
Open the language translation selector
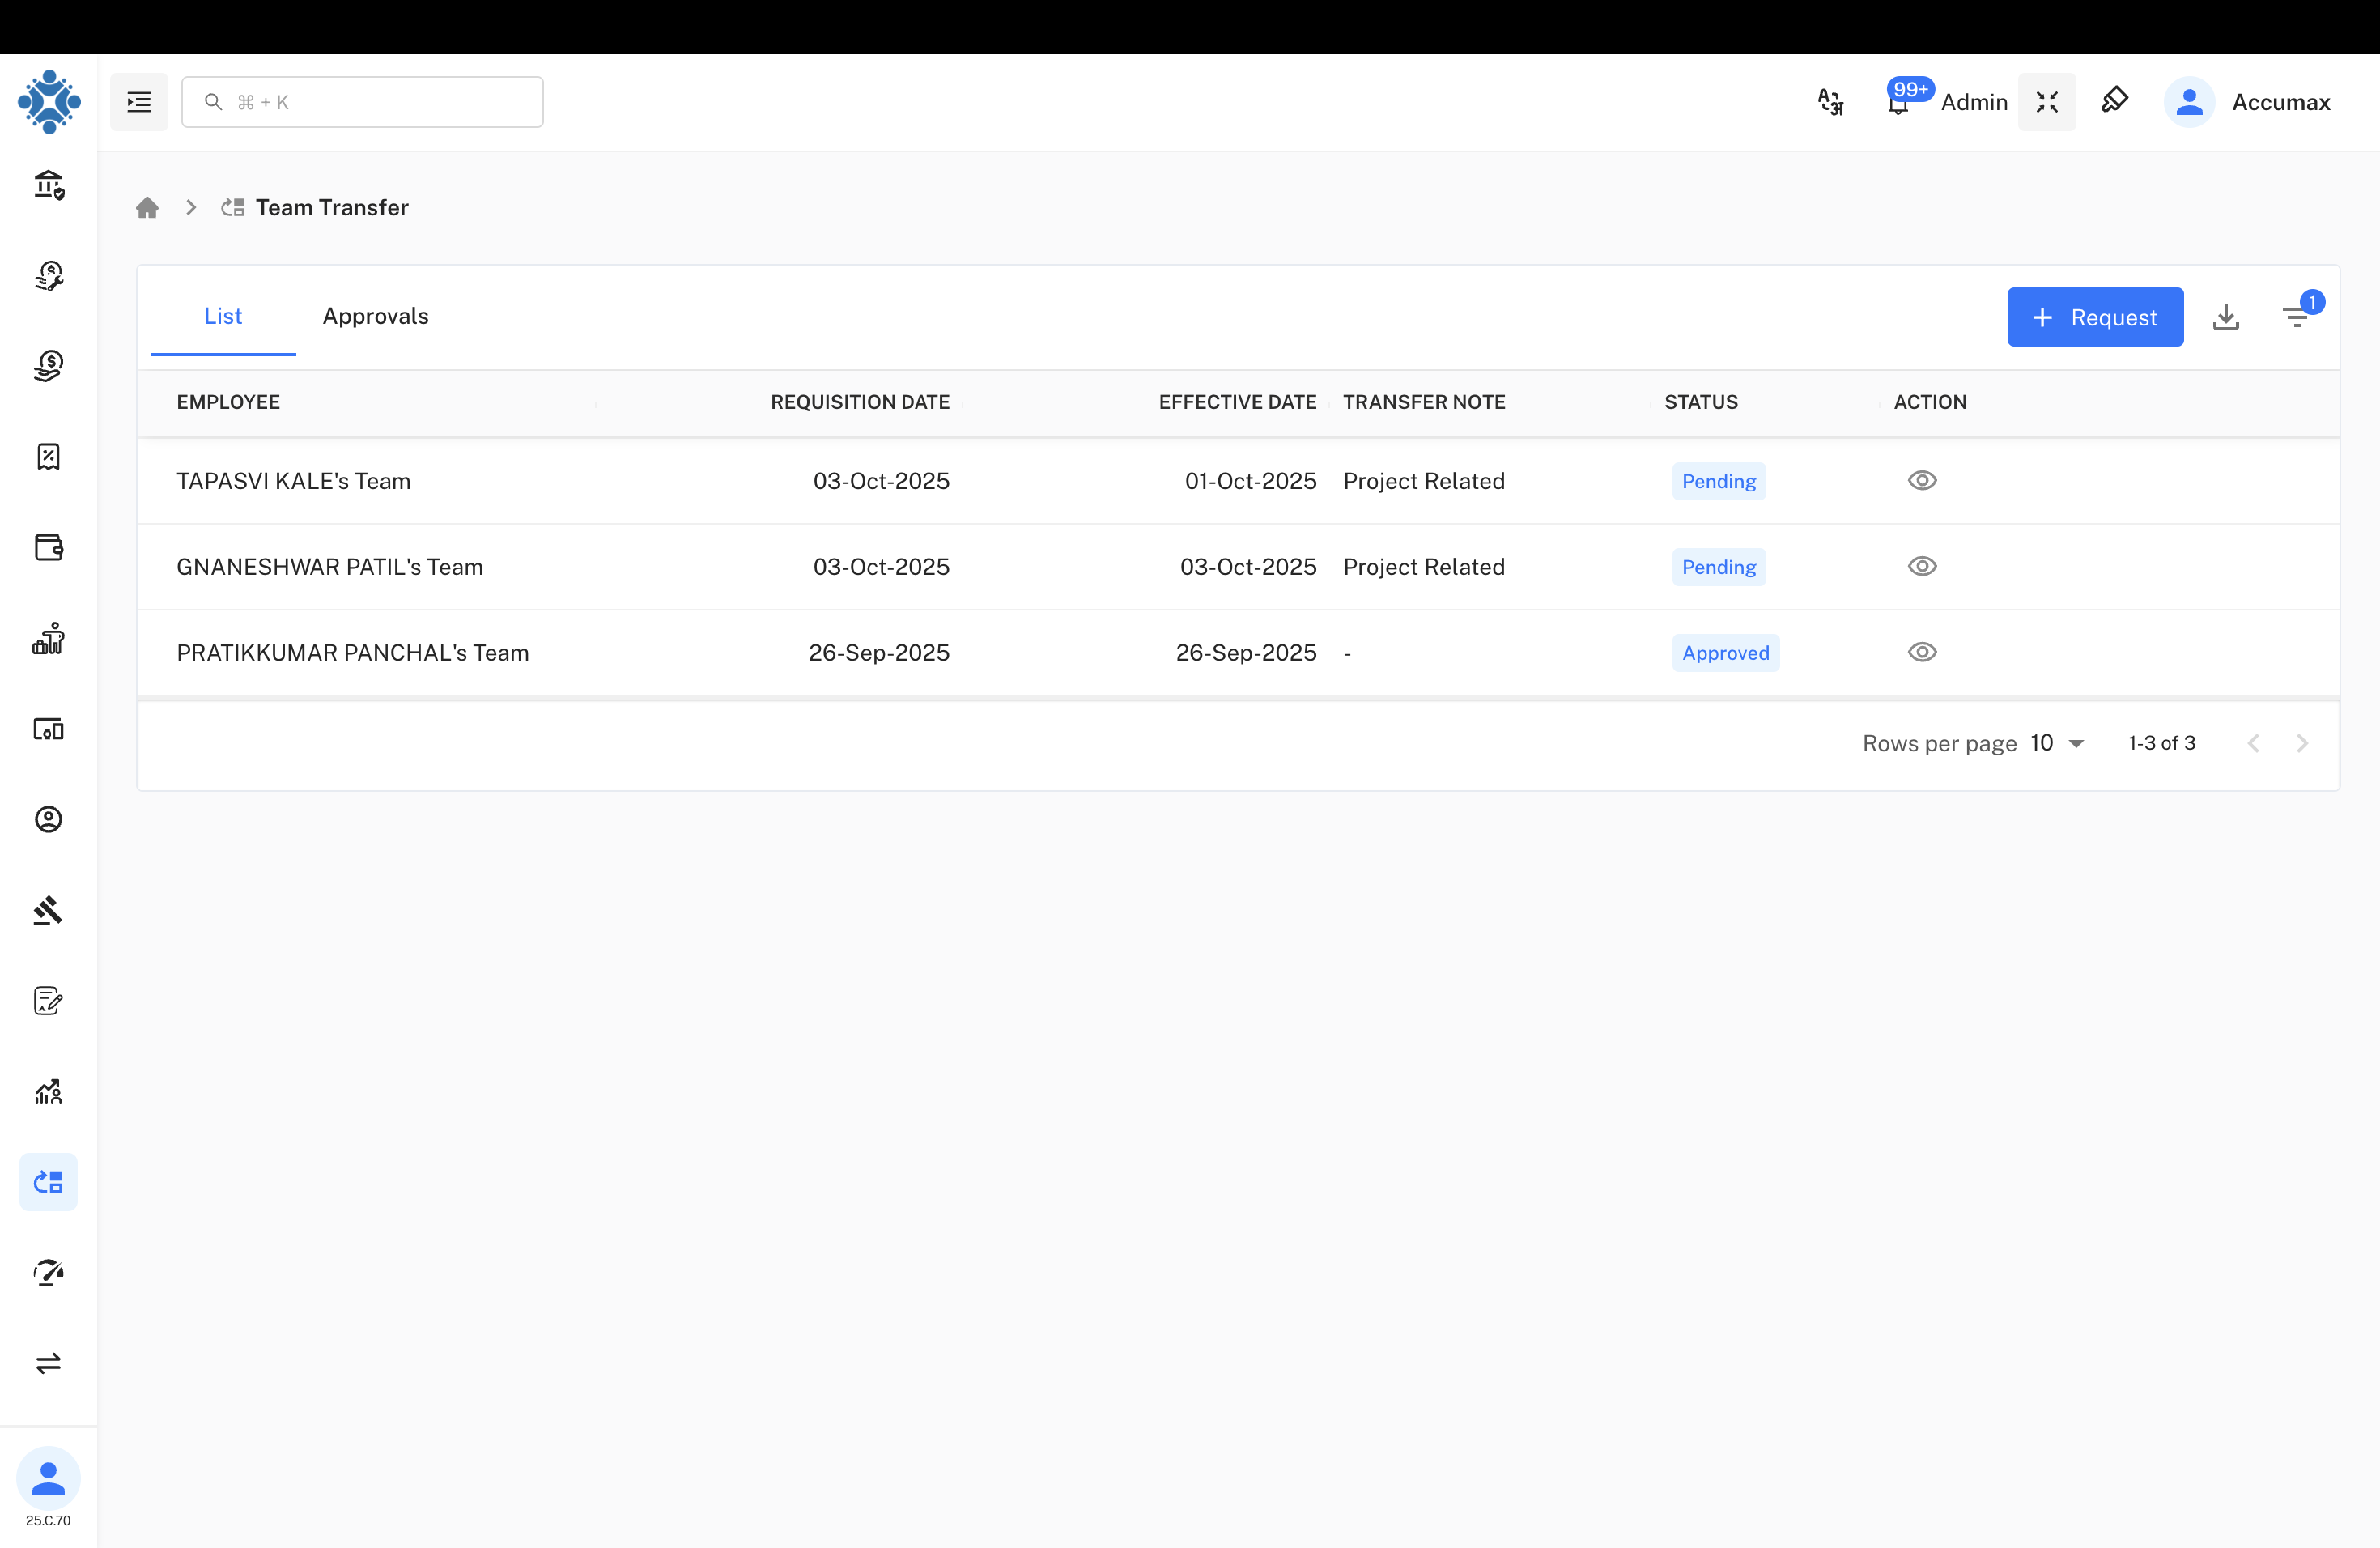1830,101
